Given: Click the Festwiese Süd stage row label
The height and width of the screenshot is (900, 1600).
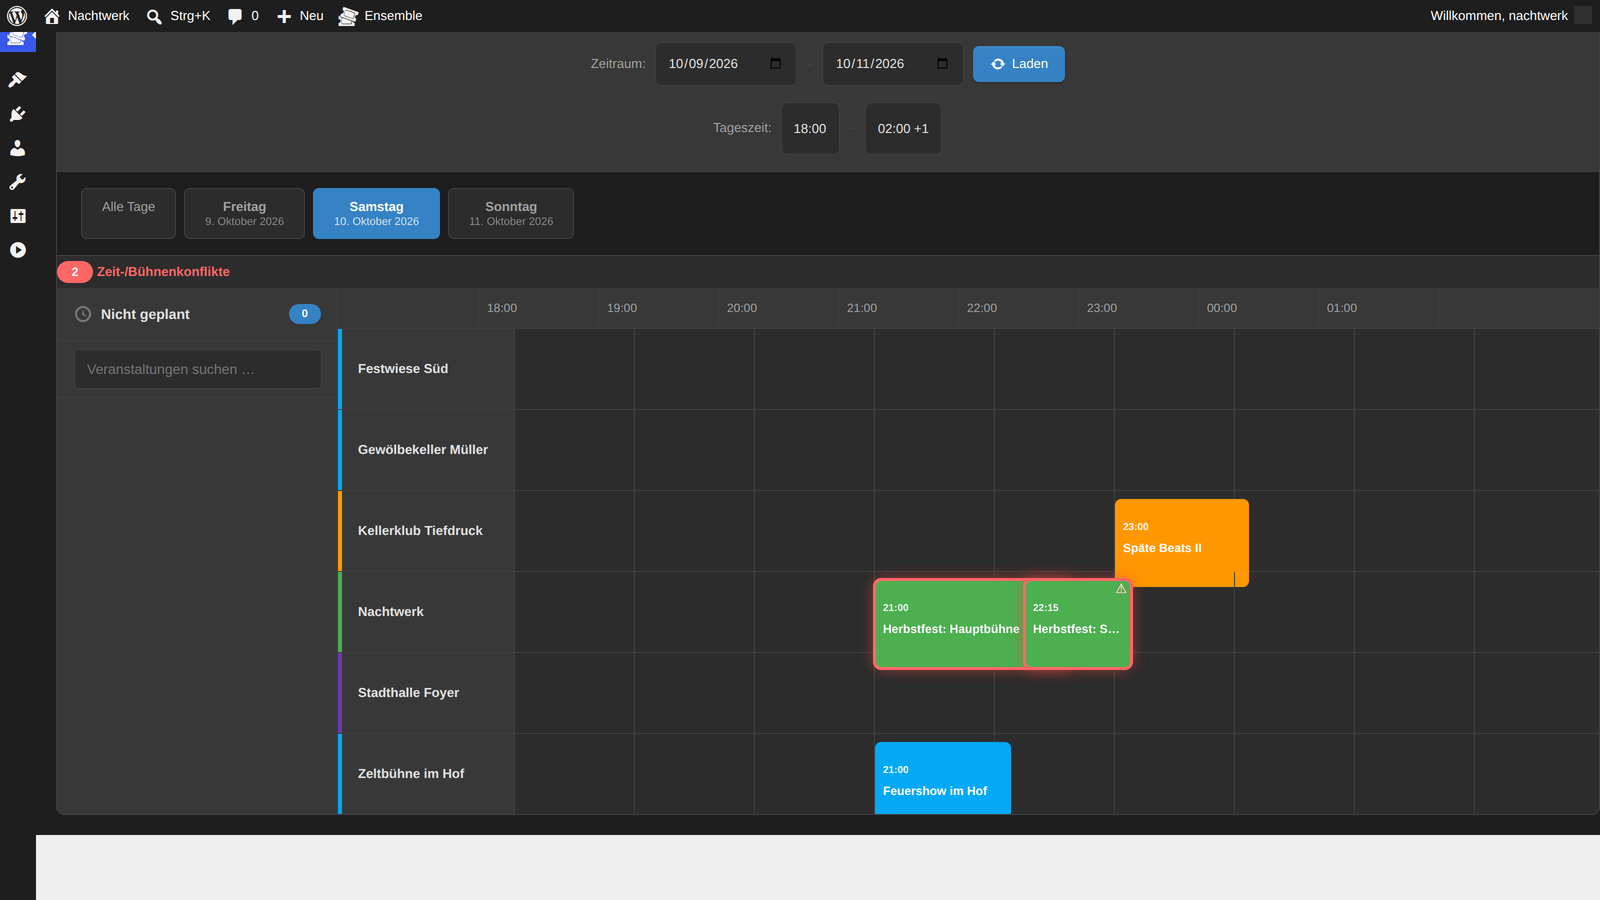Looking at the screenshot, I should [403, 369].
